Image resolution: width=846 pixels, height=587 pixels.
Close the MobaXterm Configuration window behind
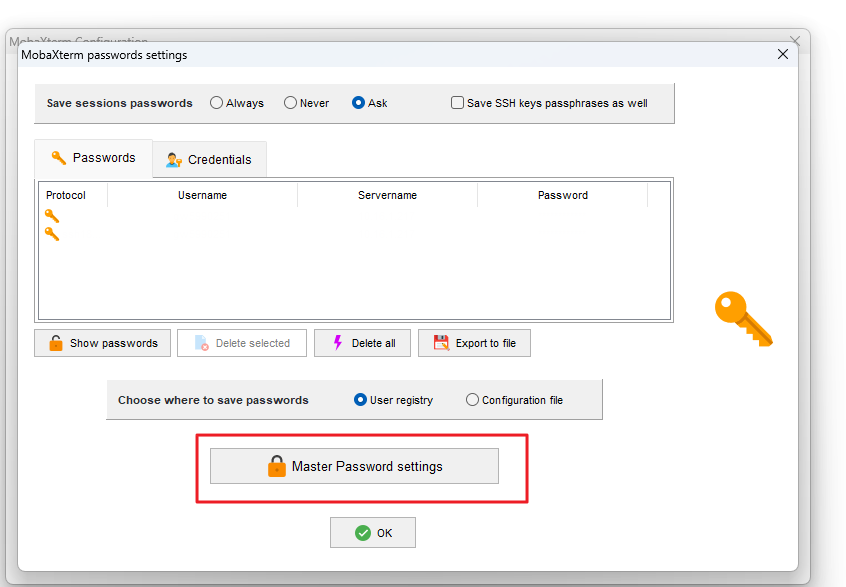point(795,40)
